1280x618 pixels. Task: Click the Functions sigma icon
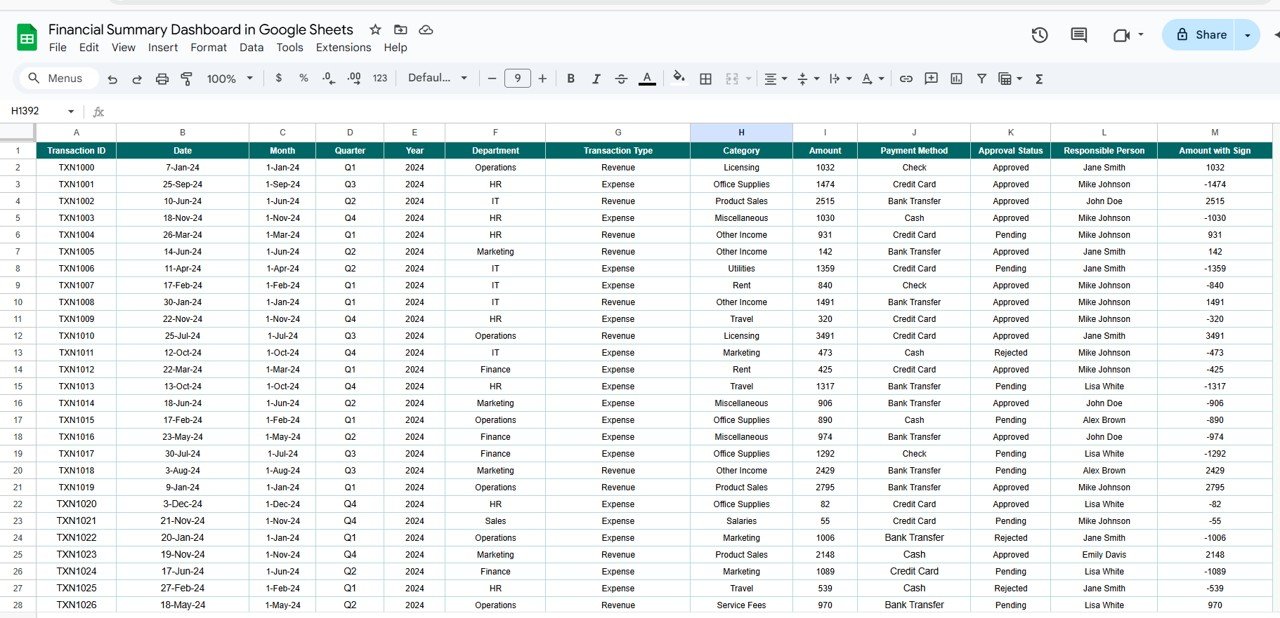pos(1039,79)
